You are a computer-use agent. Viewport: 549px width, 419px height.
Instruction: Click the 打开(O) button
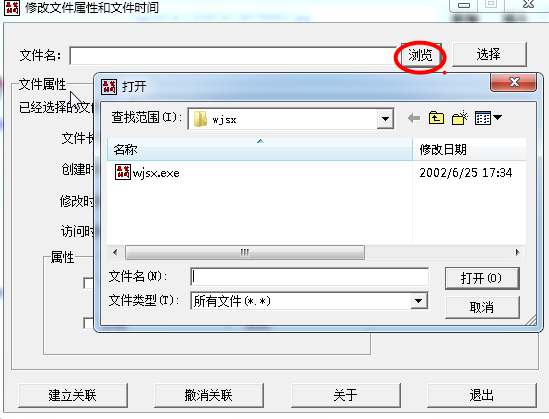pyautogui.click(x=482, y=278)
